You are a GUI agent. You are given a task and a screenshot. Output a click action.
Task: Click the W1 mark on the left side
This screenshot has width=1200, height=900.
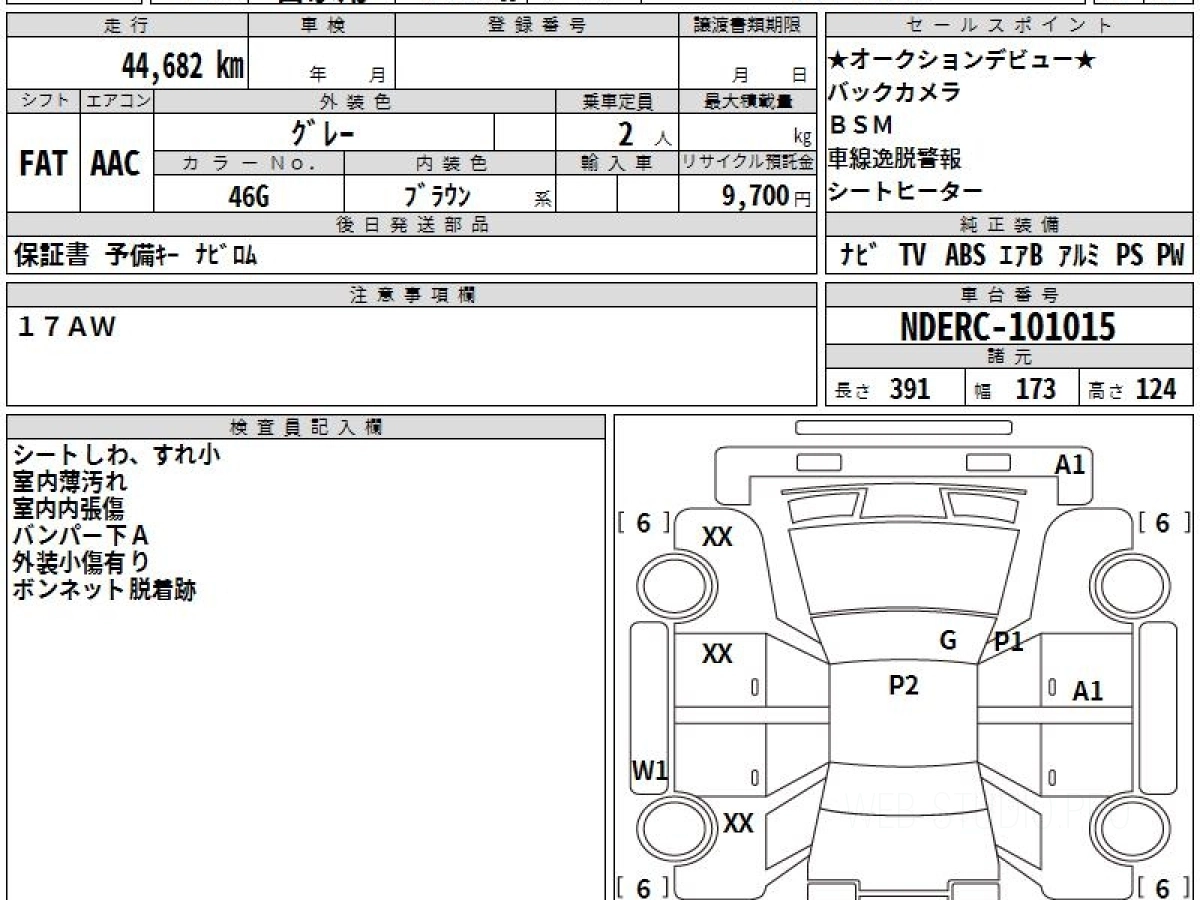(649, 770)
